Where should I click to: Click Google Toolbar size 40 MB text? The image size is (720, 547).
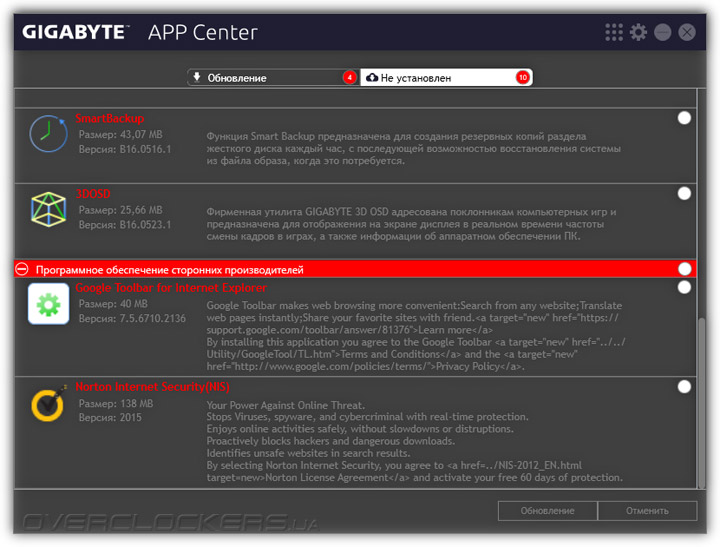[113, 304]
